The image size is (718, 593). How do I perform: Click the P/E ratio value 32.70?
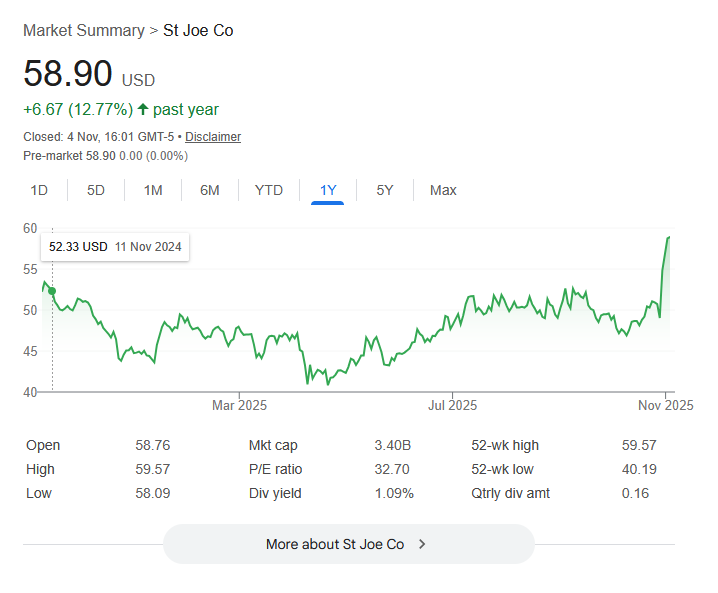[392, 469]
